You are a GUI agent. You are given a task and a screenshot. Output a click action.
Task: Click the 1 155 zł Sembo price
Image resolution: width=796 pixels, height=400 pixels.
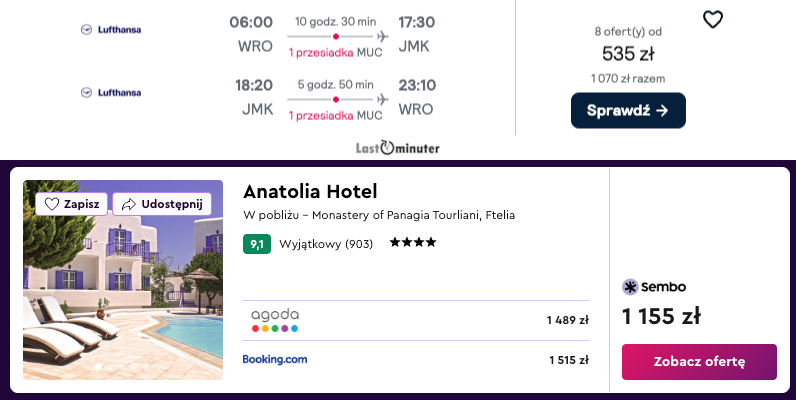661,316
